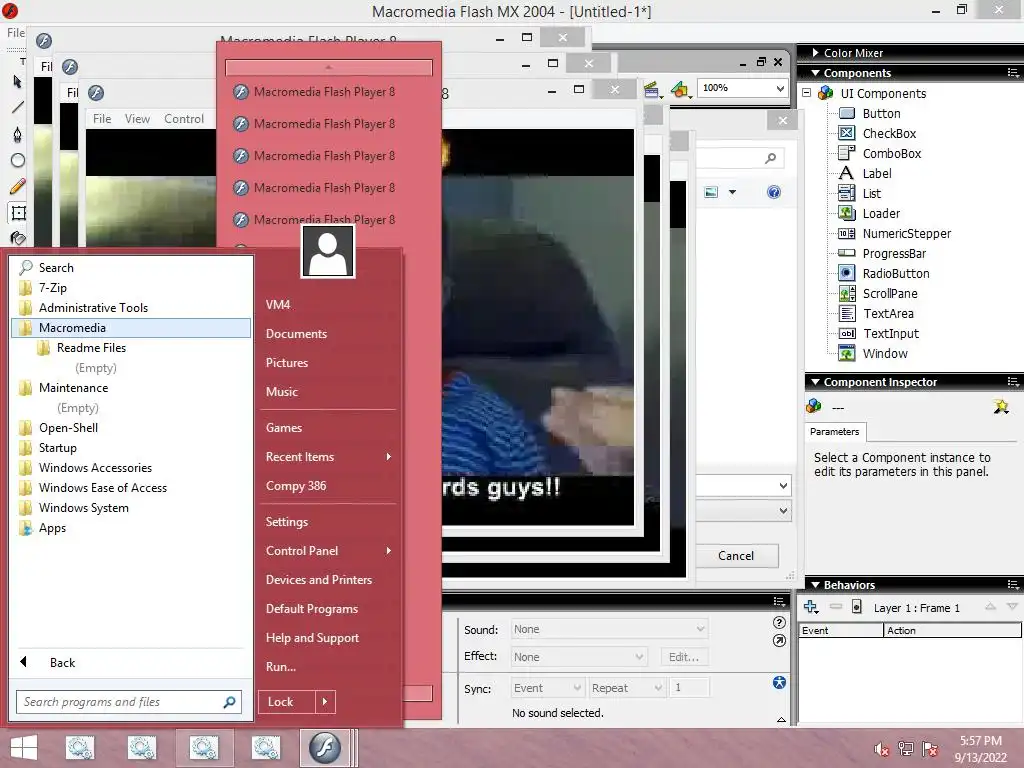Open Windows Accessories folder in Start menu
Image resolution: width=1024 pixels, height=768 pixels.
[x=131, y=468]
